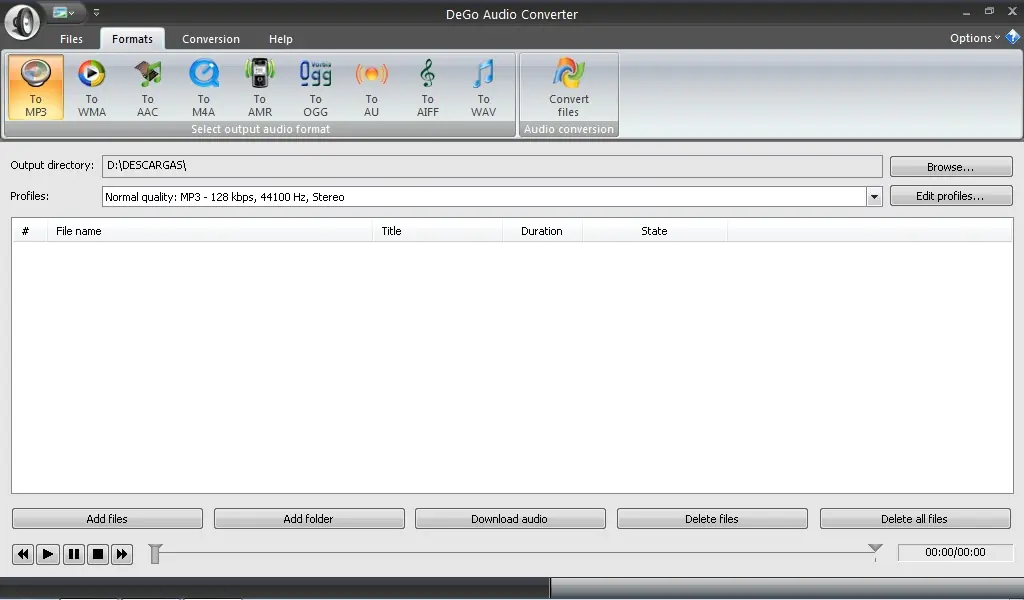
Task: Expand quick access toolbar customize arrow
Action: (x=96, y=12)
